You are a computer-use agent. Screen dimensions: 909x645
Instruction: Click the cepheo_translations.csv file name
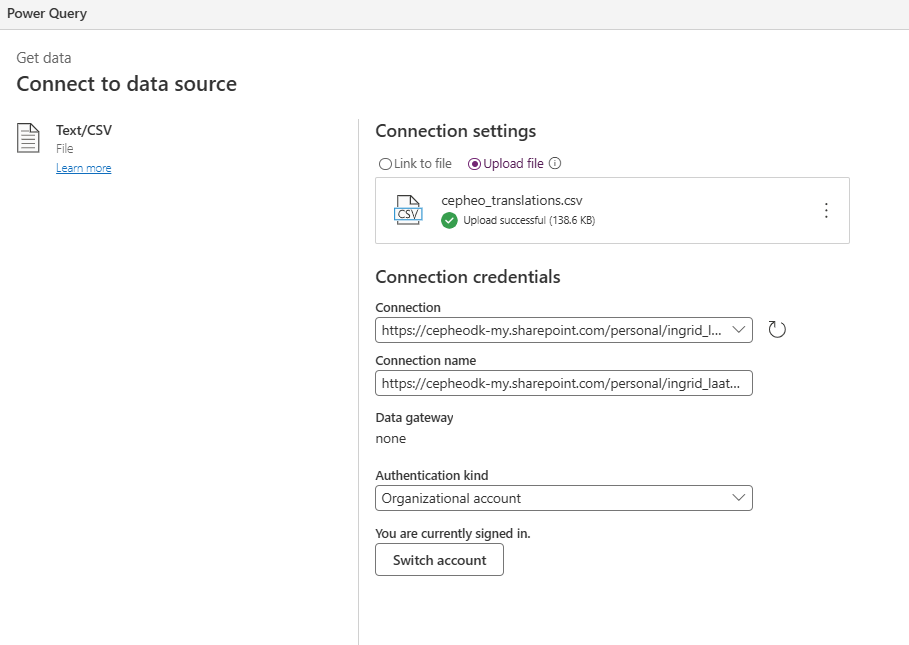click(x=511, y=200)
